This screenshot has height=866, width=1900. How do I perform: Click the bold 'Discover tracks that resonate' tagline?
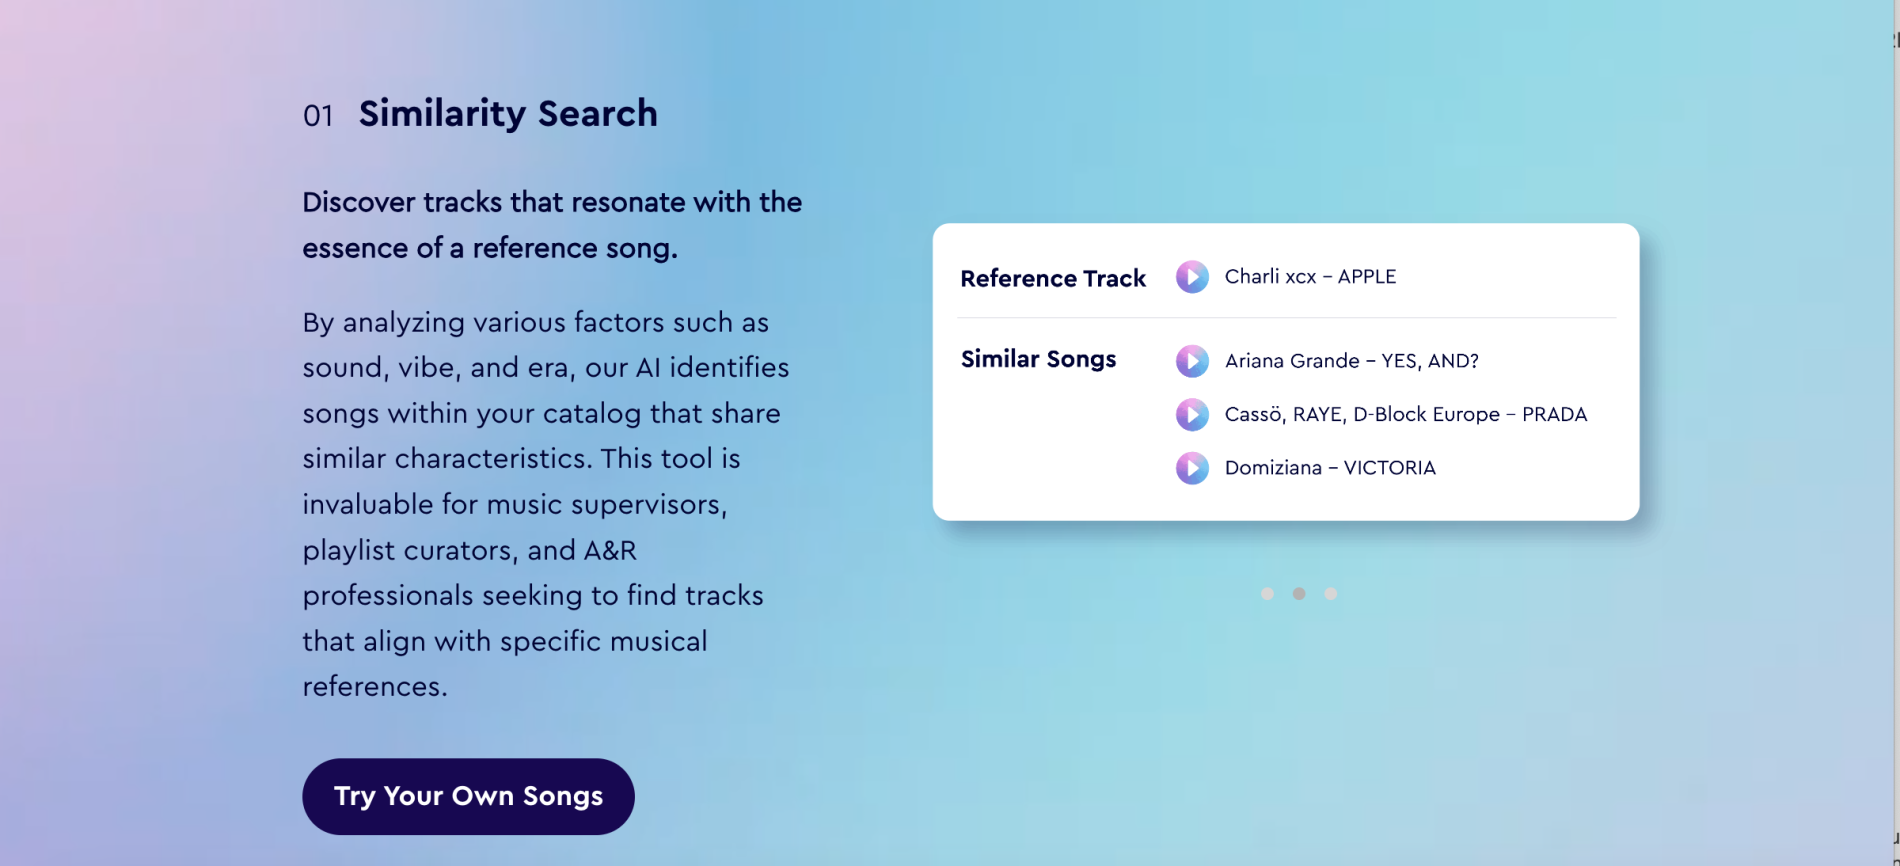tap(552, 225)
